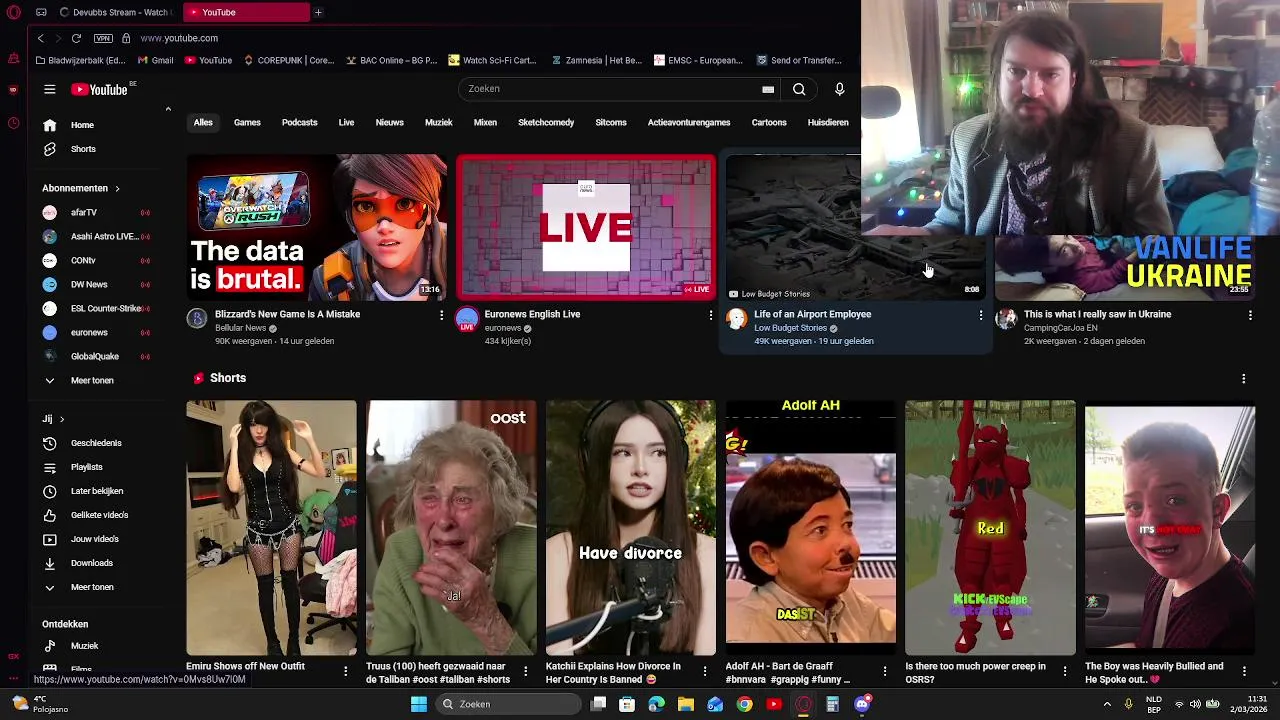Image resolution: width=1280 pixels, height=720 pixels.
Task: Expand Abonnementen section arrow
Action: (x=117, y=188)
